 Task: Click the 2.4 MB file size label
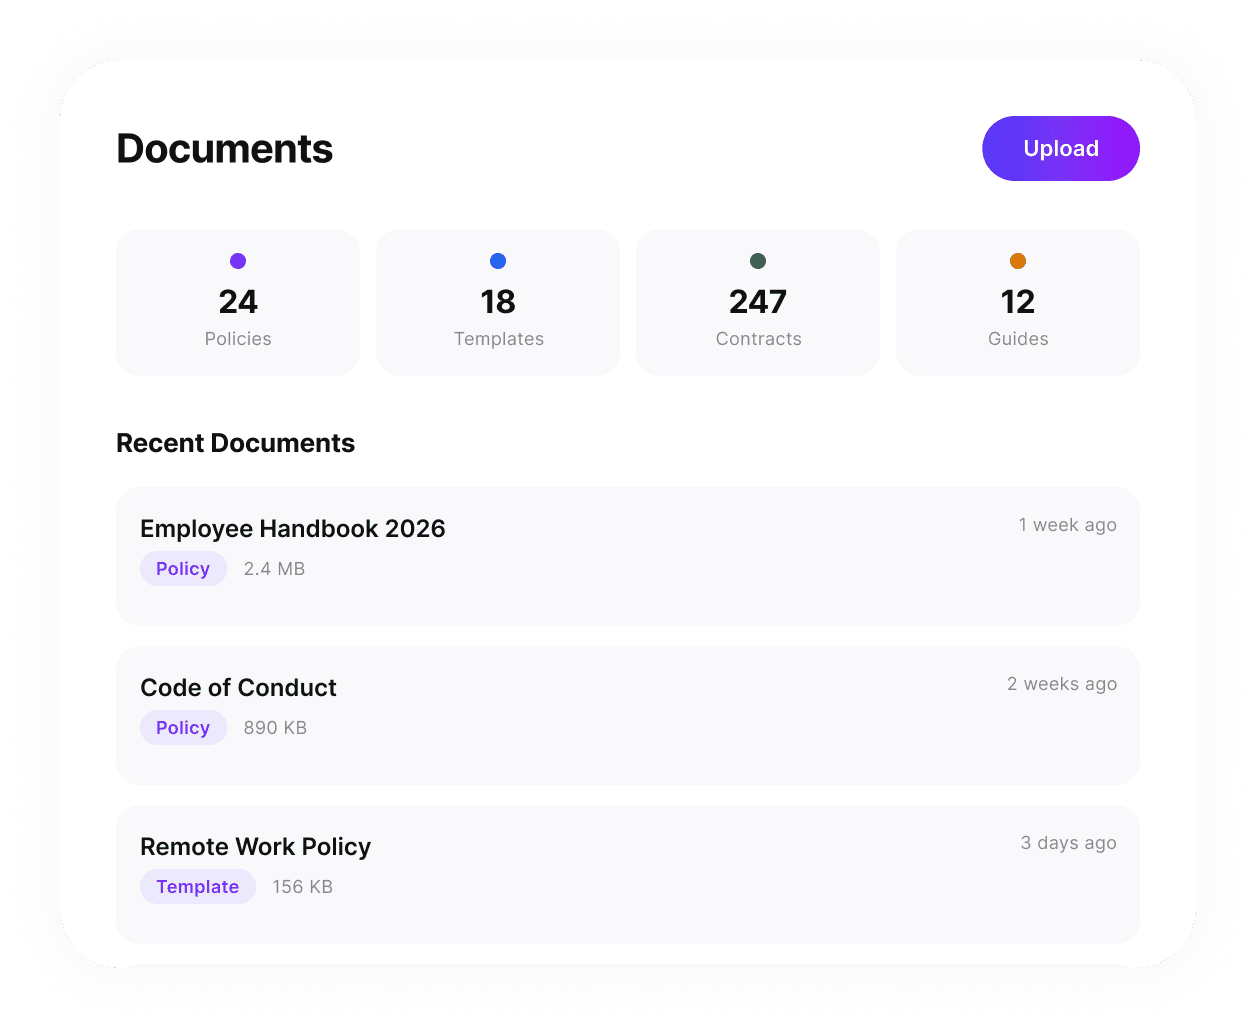pos(274,568)
